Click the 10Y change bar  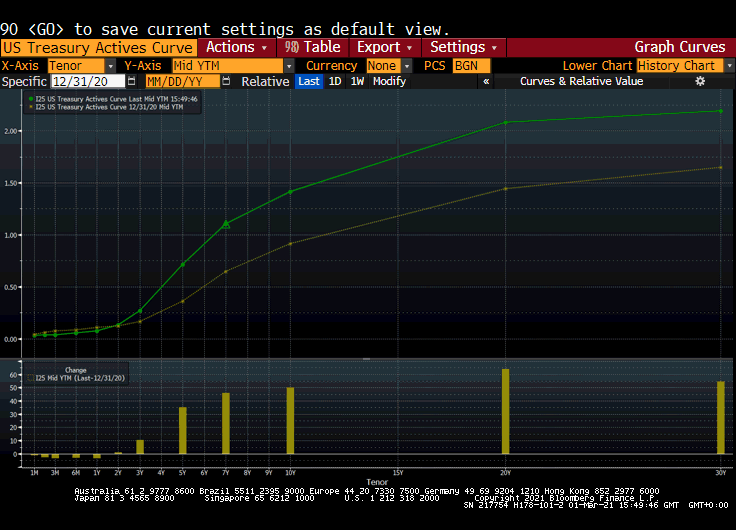pos(291,421)
